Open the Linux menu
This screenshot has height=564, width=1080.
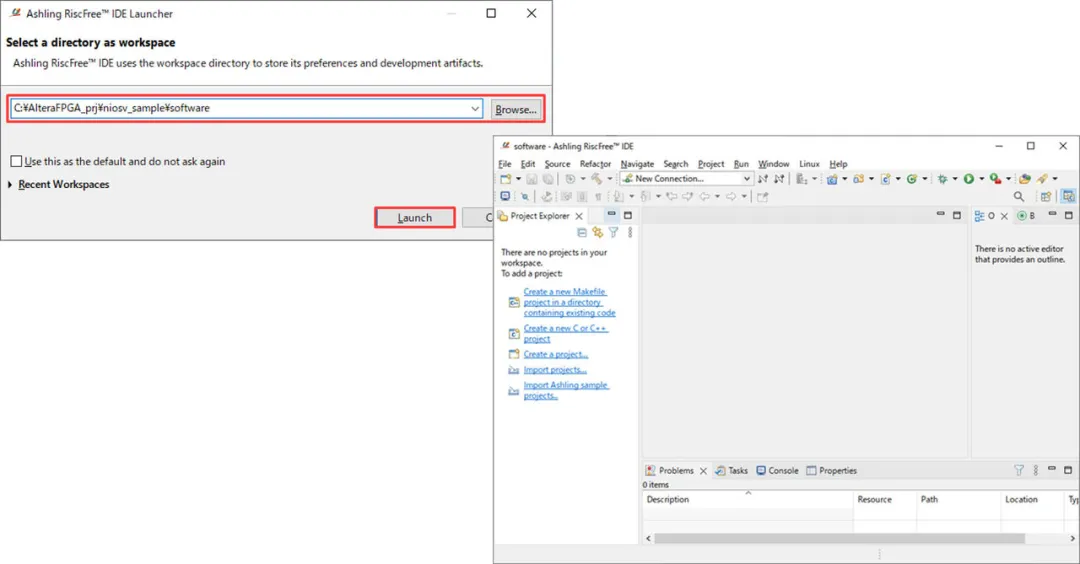(809, 164)
